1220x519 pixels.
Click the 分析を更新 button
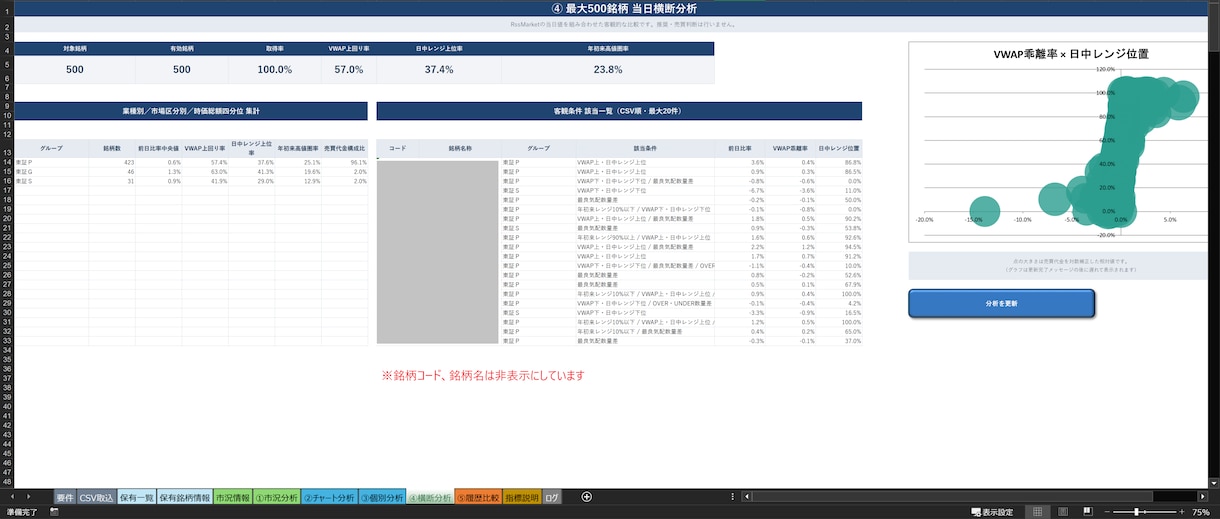coord(1001,303)
